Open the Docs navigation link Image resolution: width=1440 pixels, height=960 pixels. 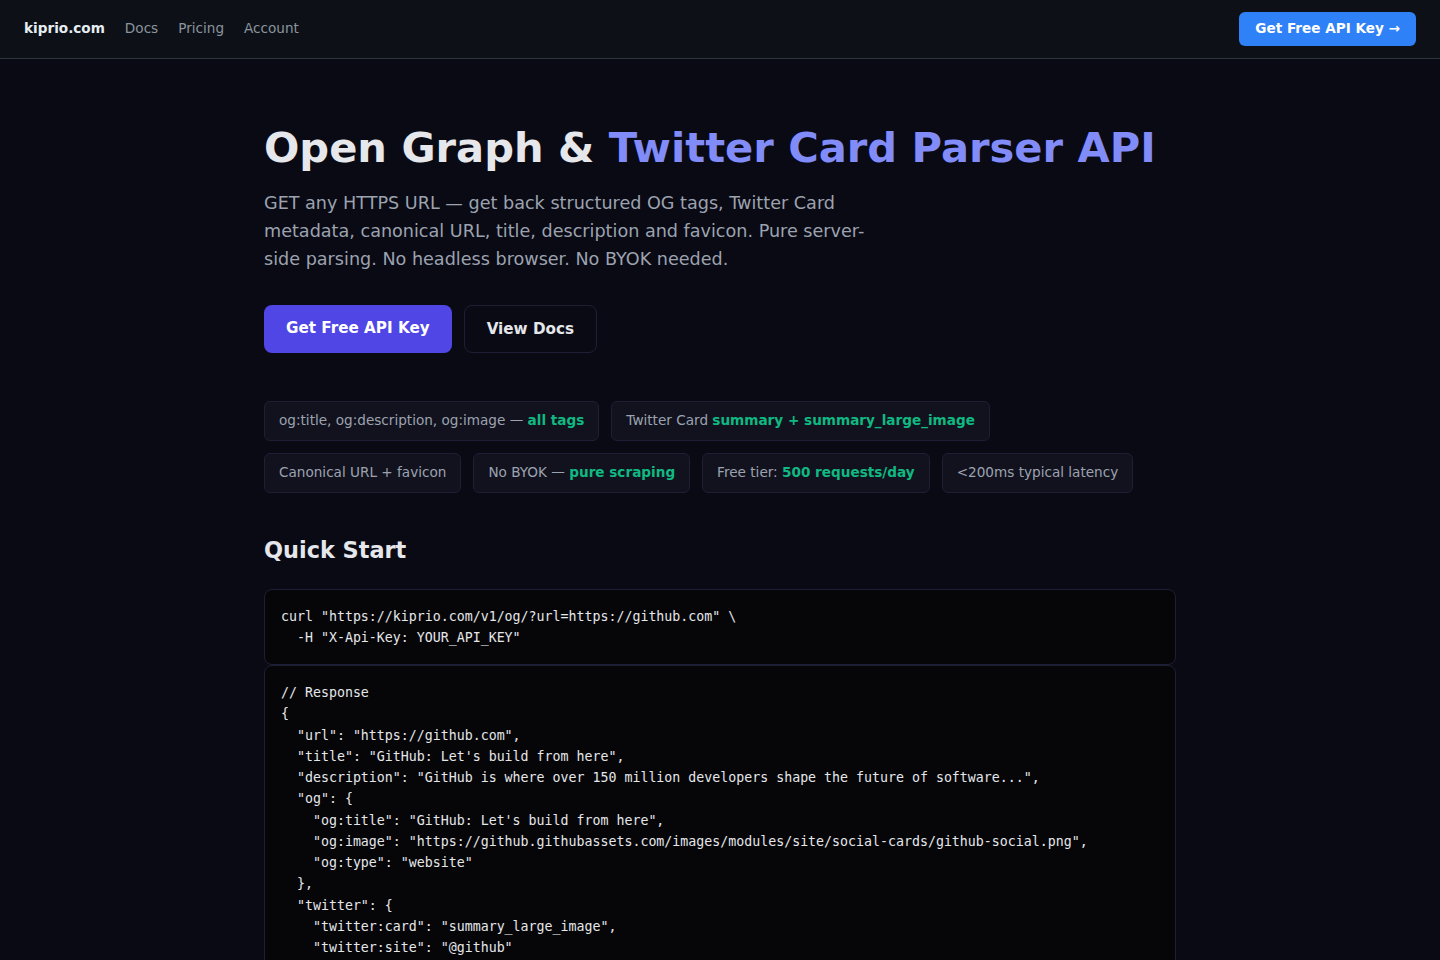141,28
